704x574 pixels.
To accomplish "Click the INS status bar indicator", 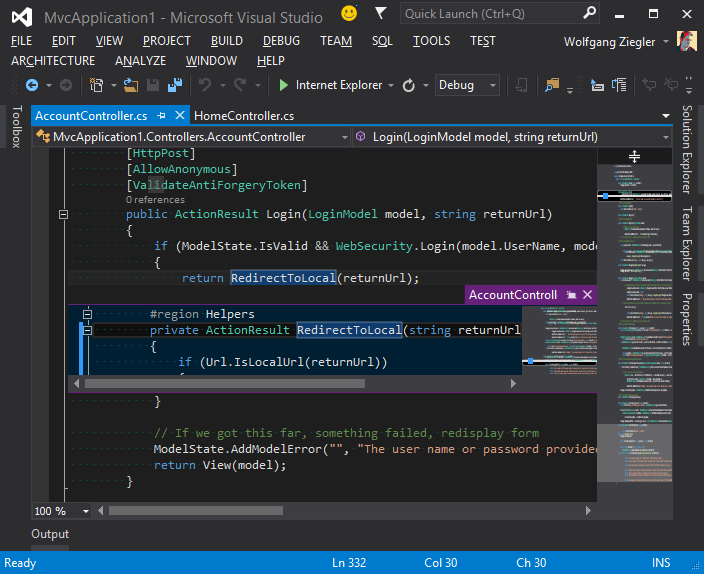I will [x=661, y=563].
